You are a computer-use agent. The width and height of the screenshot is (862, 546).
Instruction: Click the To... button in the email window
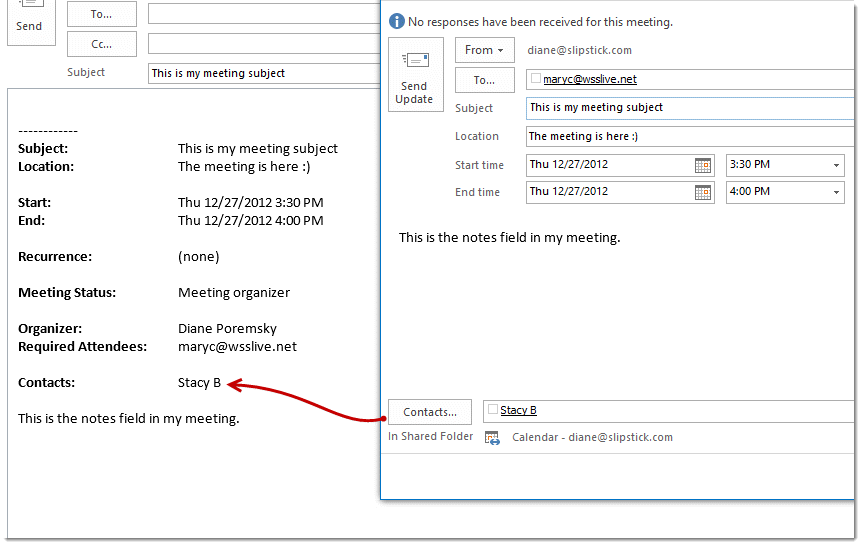pyautogui.click(x=101, y=14)
